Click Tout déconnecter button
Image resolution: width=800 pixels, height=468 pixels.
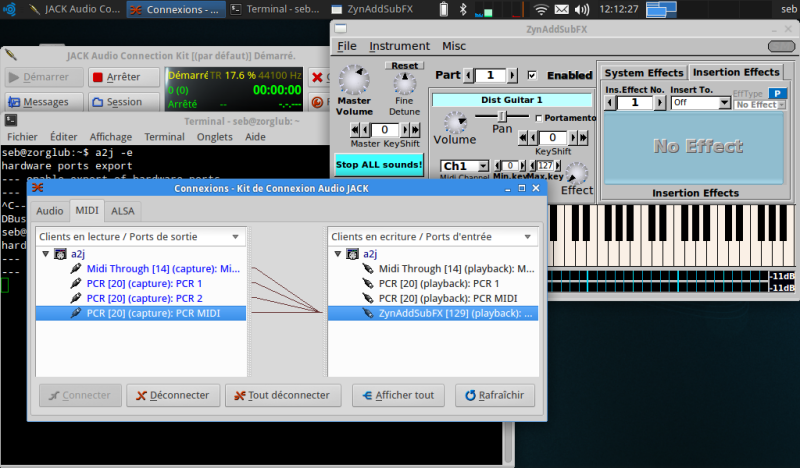[x=283, y=396]
